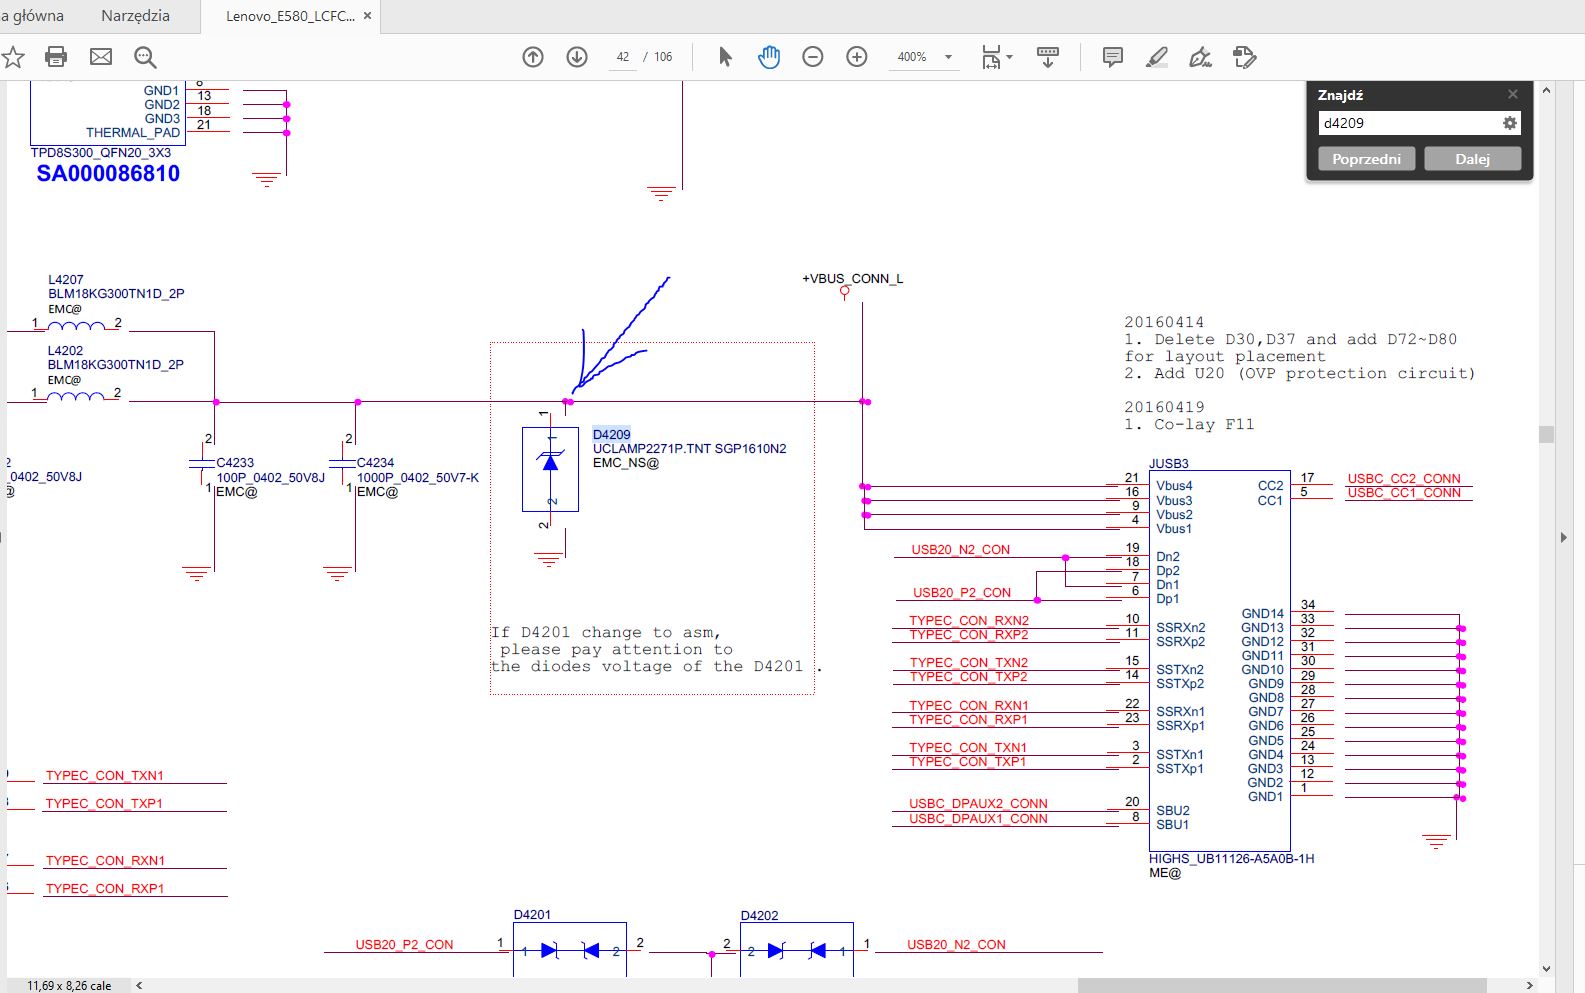The width and height of the screenshot is (1585, 993).
Task: Open find options gear in the Znajdź panel
Action: (x=1510, y=123)
